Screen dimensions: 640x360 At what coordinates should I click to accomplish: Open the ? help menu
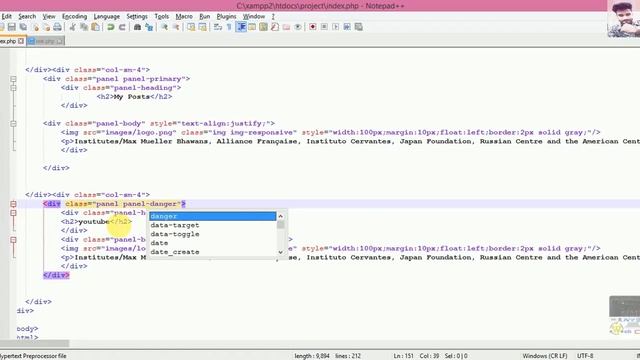coord(273,16)
